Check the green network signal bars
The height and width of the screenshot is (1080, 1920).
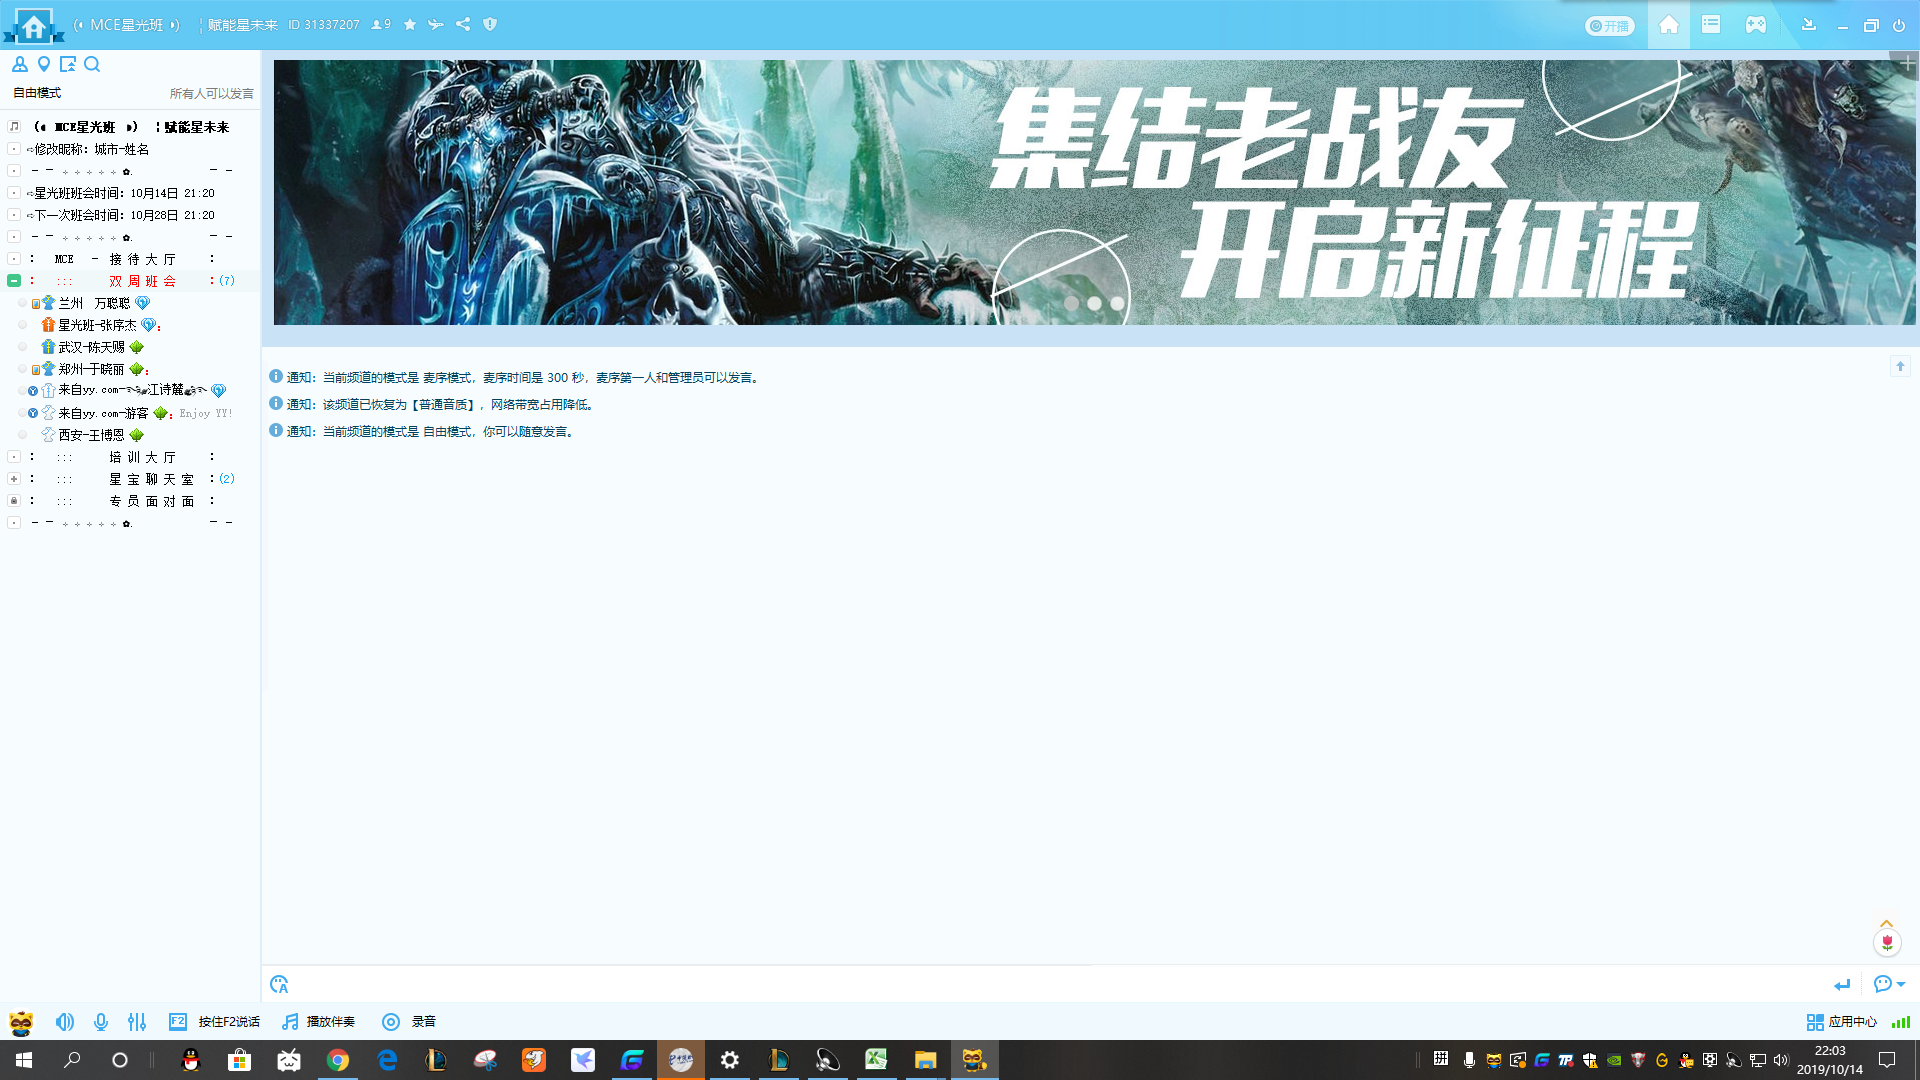(x=1901, y=1022)
